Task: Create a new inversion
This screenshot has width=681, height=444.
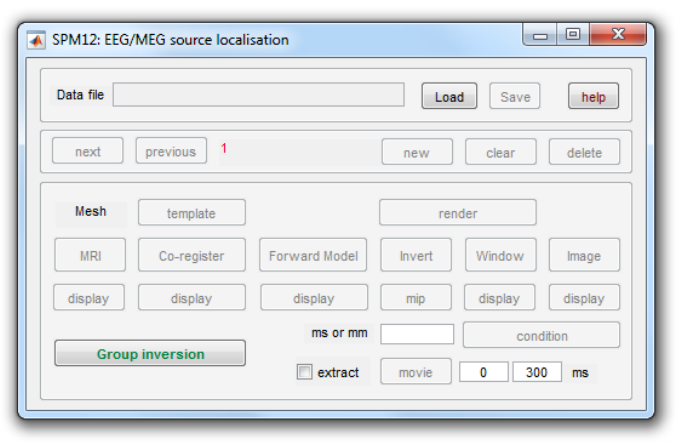Action: click(417, 152)
